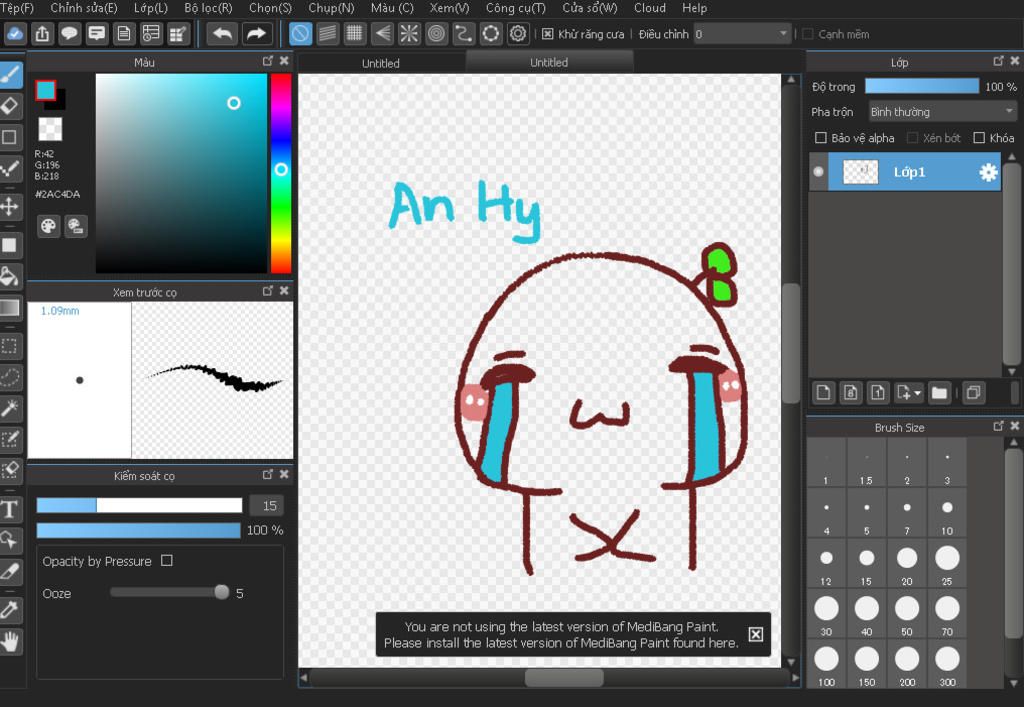Select the Magic Wand tool

click(x=10, y=408)
